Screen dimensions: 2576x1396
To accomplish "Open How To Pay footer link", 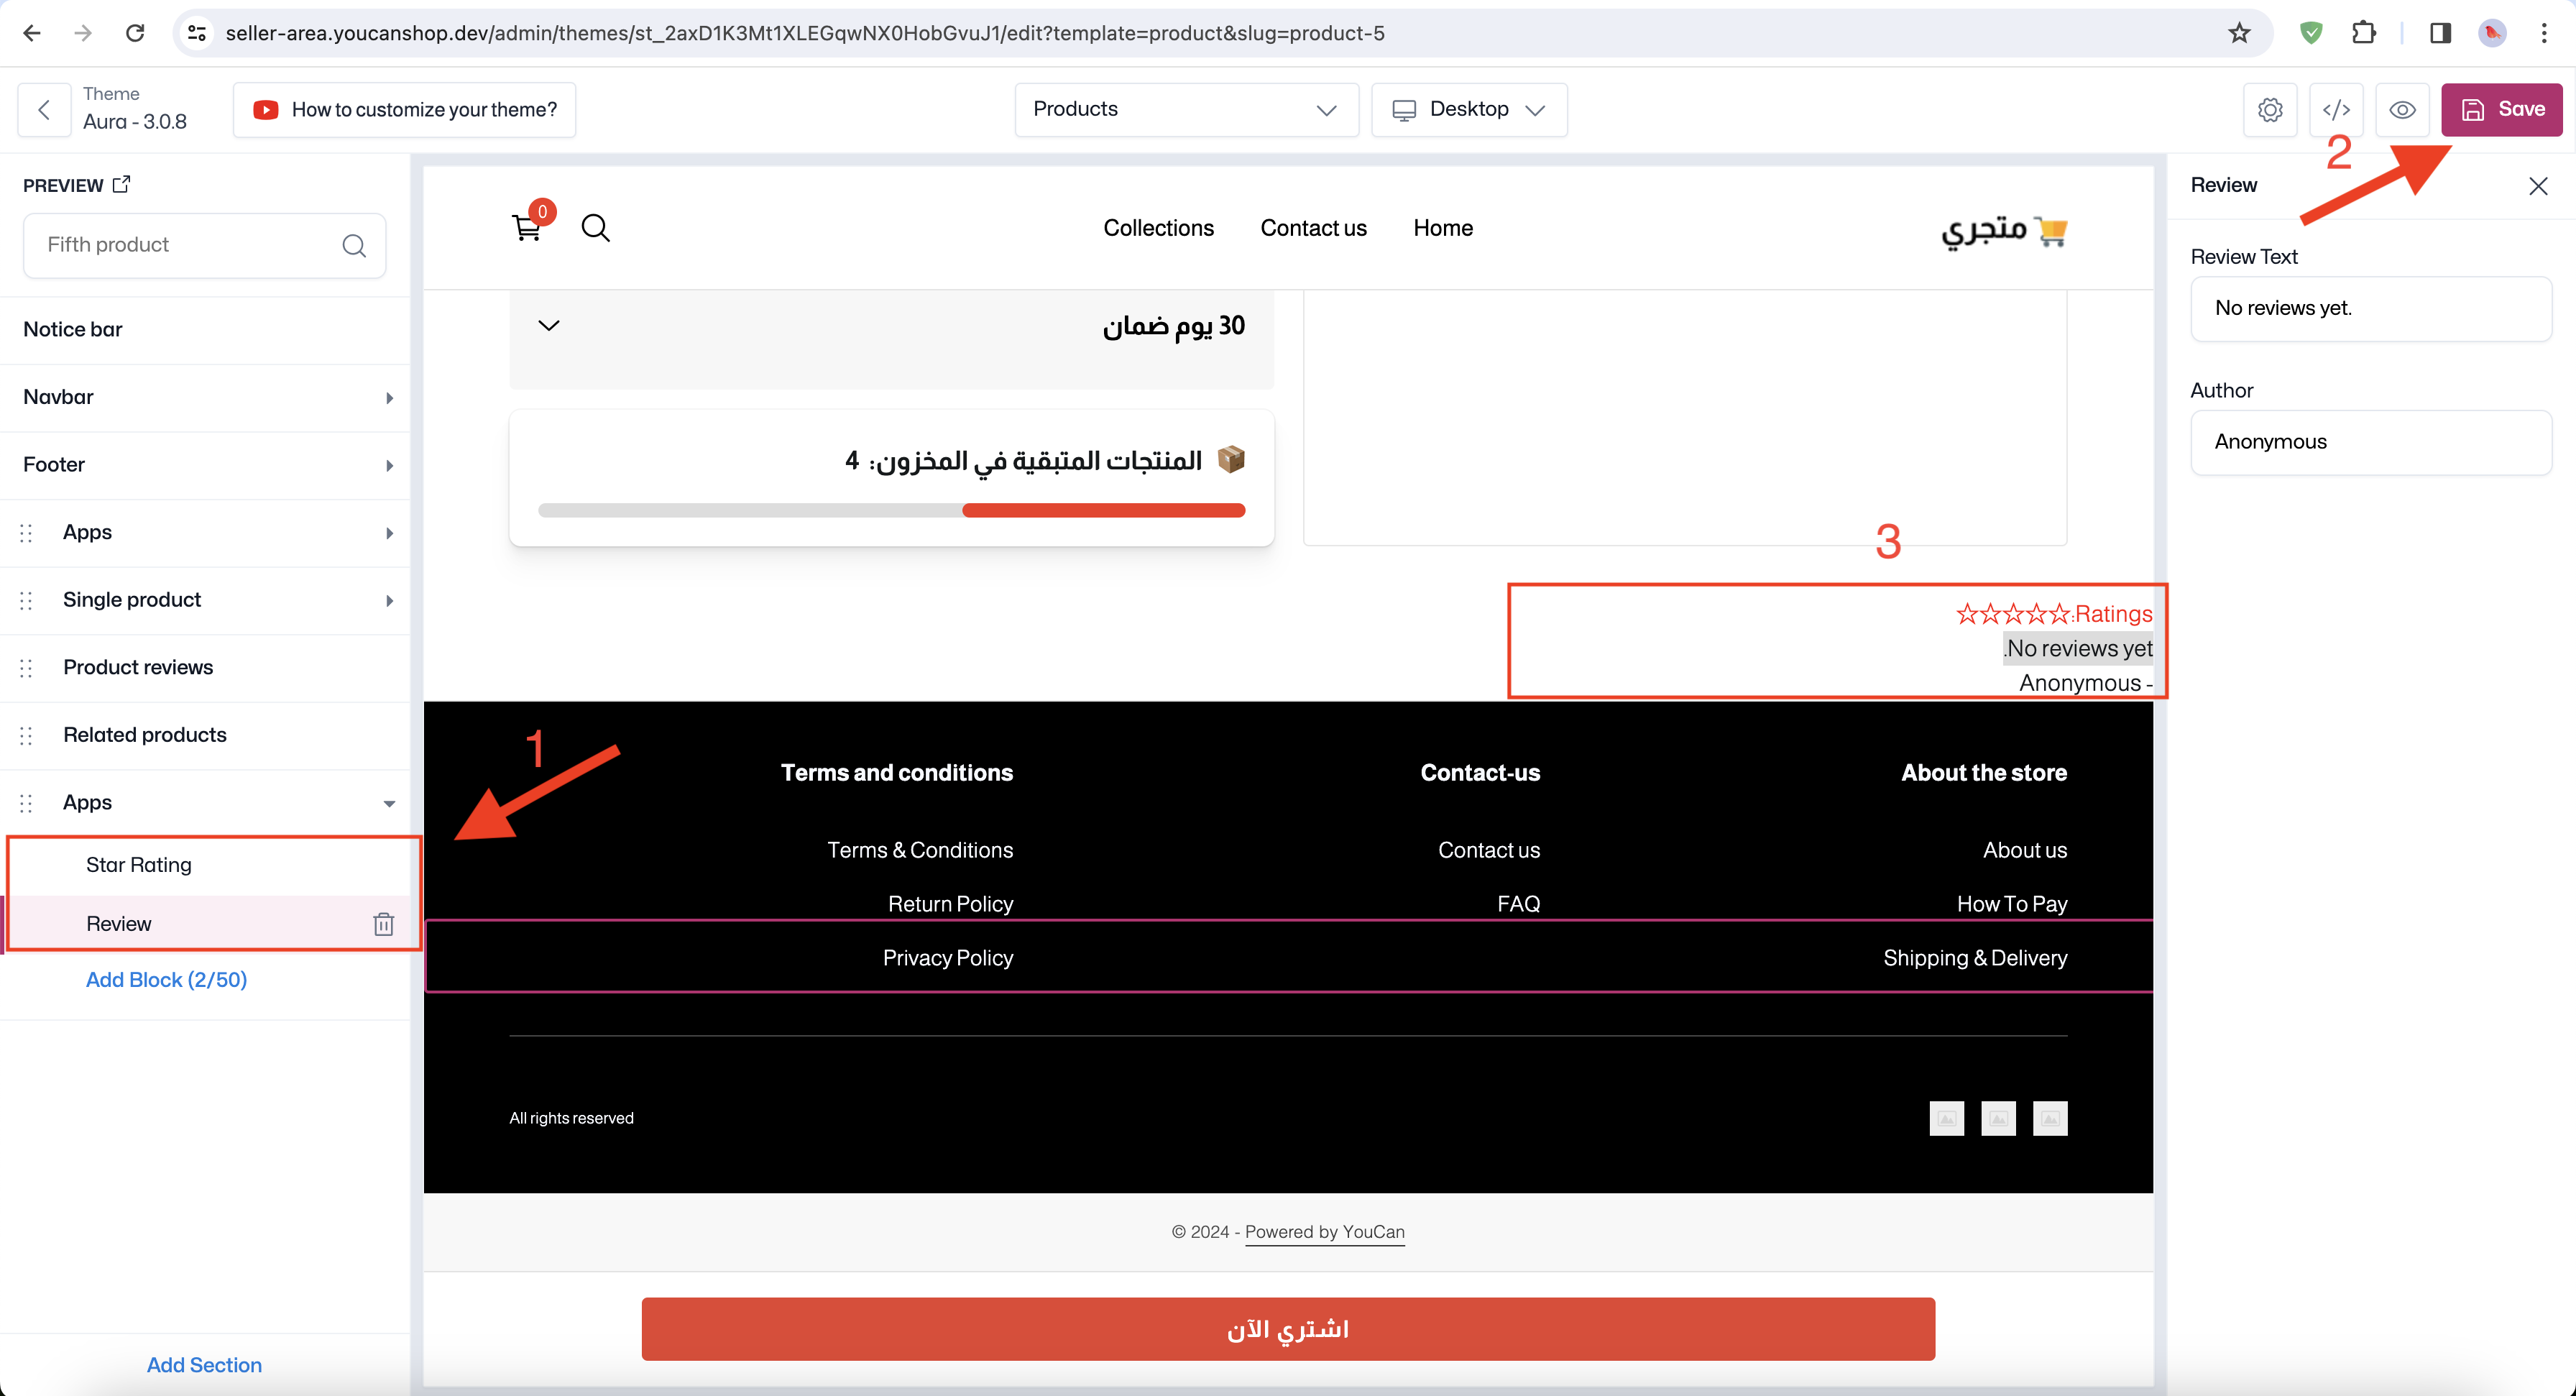I will (x=2012, y=904).
